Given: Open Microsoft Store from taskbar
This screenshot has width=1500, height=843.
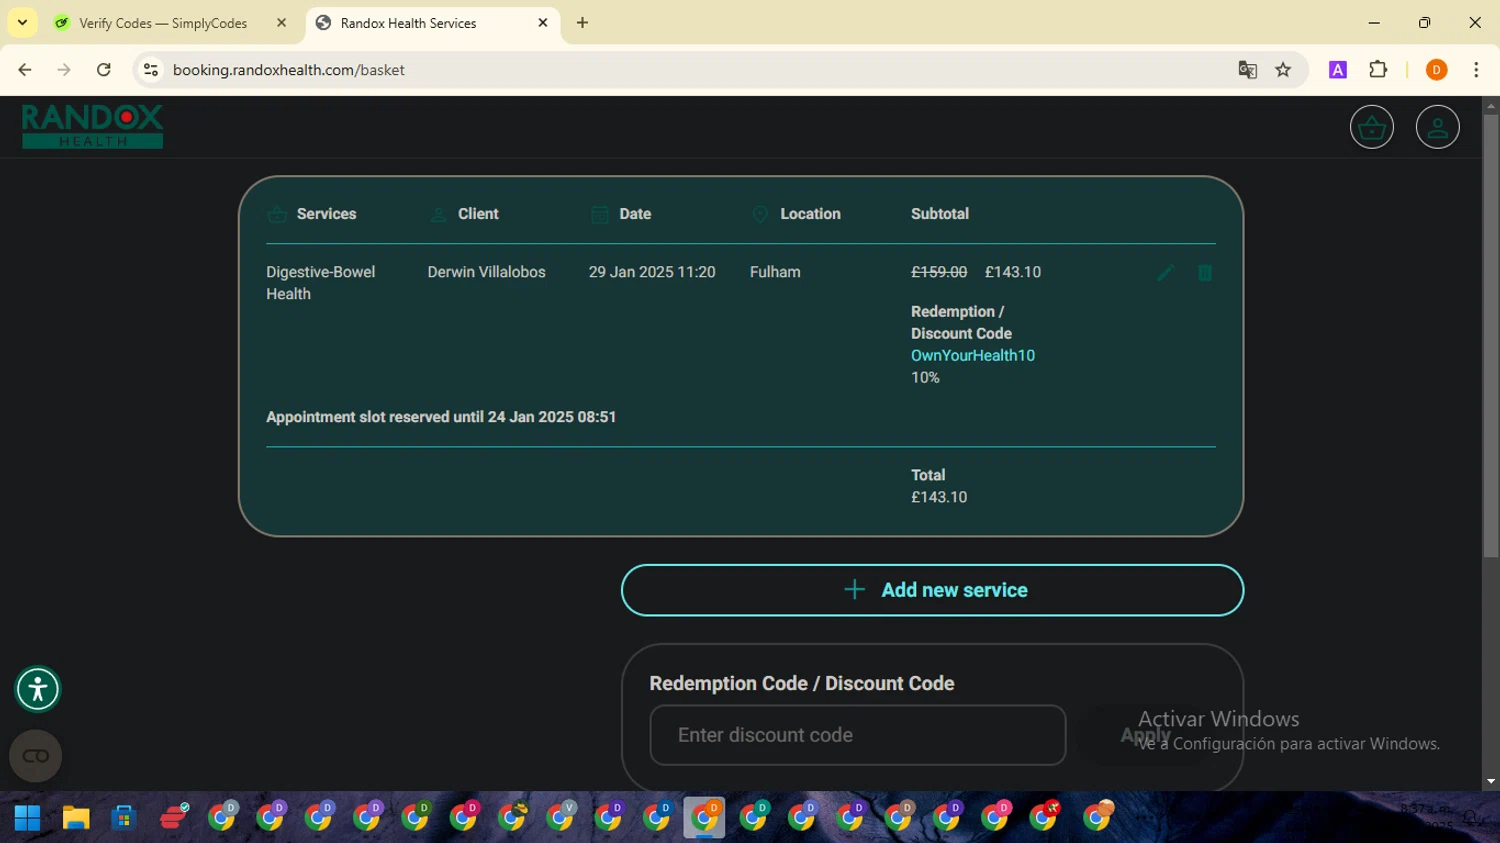Looking at the screenshot, I should [124, 818].
